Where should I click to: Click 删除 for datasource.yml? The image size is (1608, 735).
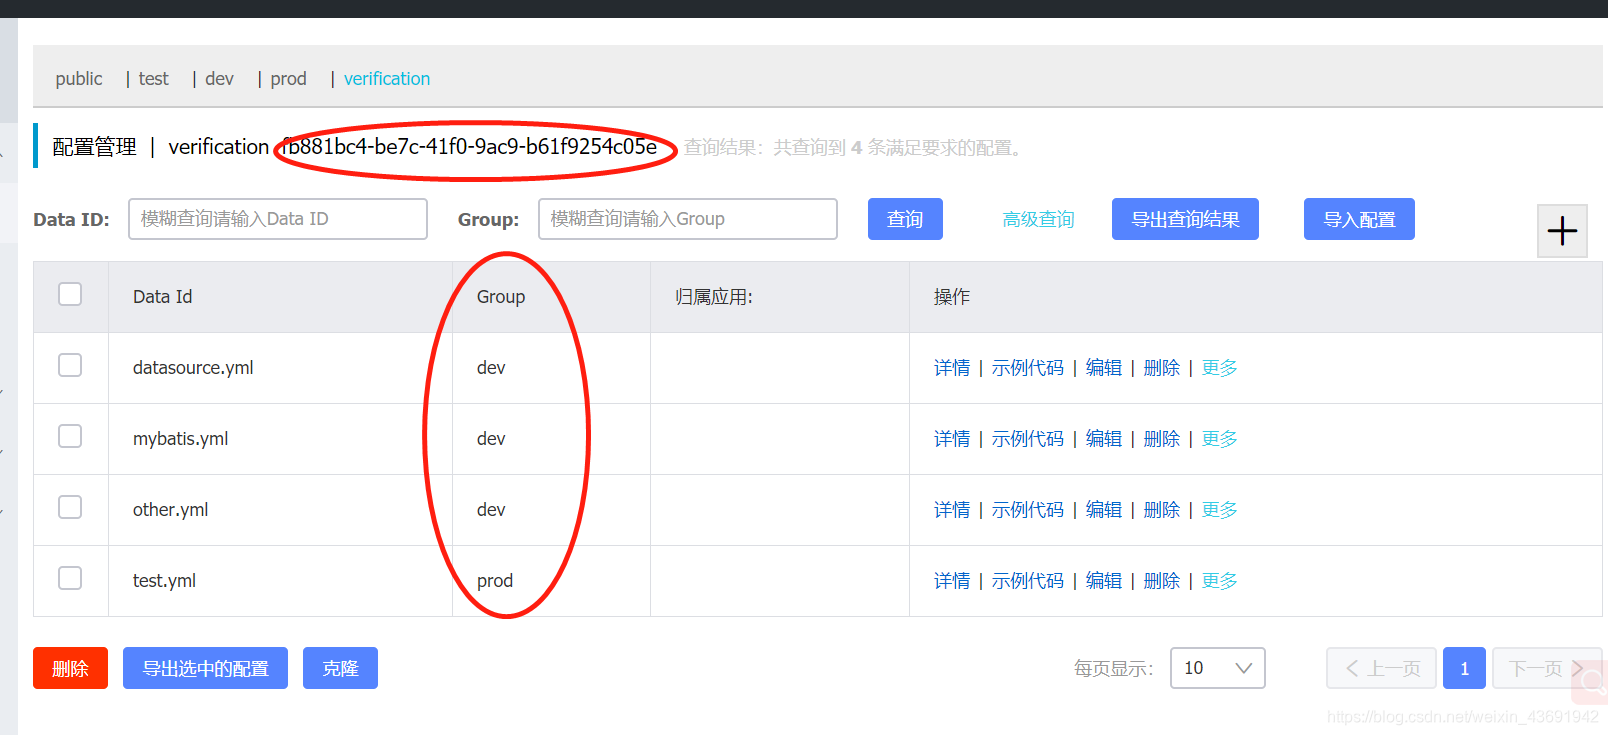pyautogui.click(x=1162, y=368)
